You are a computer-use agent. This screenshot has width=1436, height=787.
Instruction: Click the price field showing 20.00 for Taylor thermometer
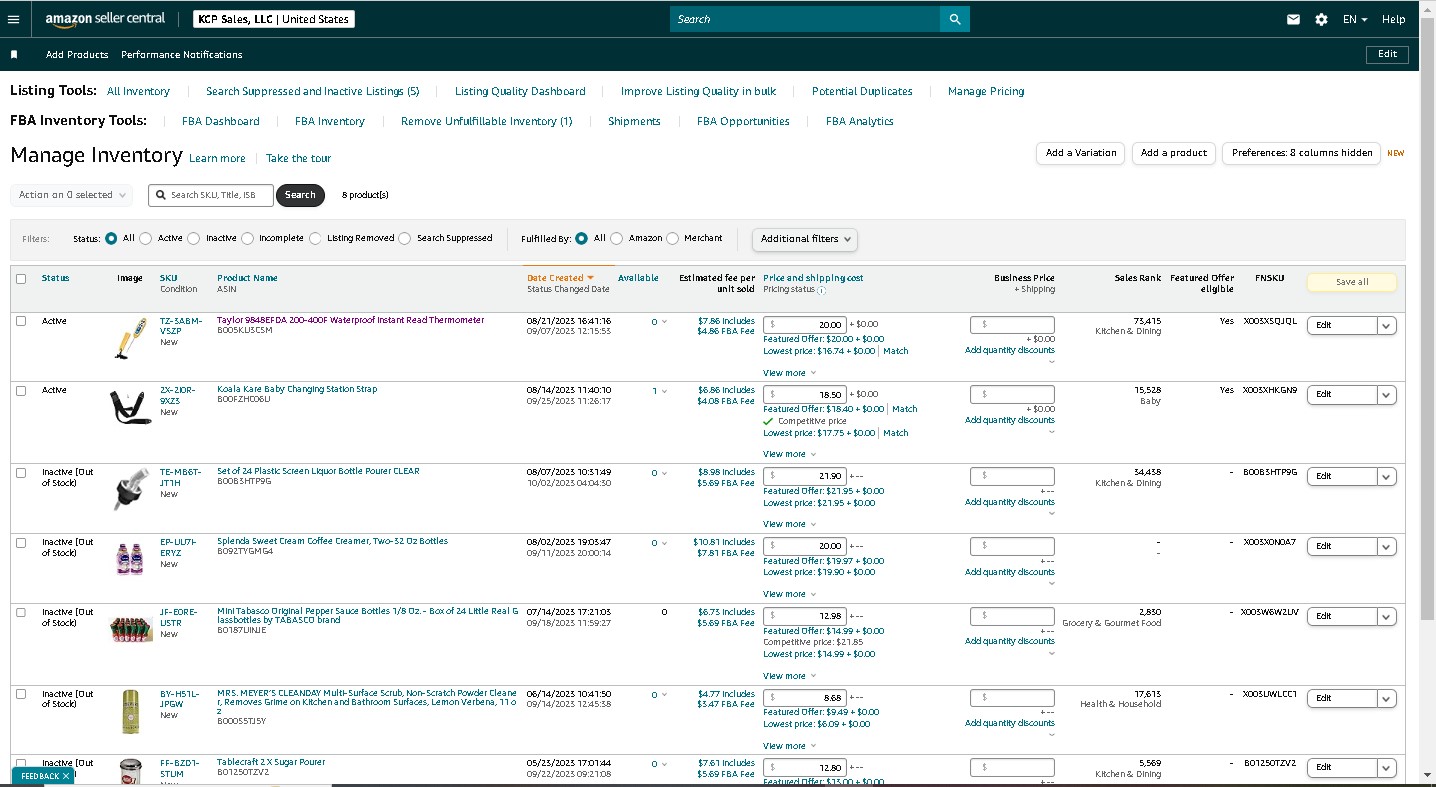coord(805,325)
